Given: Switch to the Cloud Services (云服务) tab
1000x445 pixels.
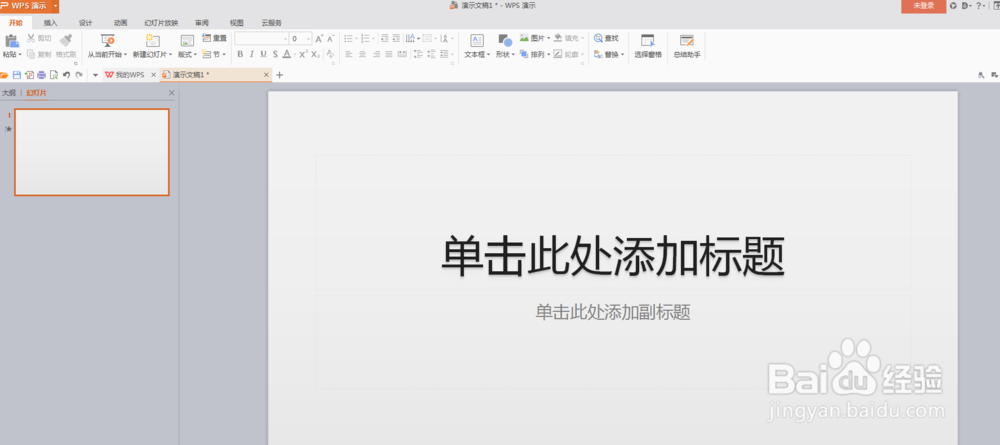Looking at the screenshot, I should point(272,23).
